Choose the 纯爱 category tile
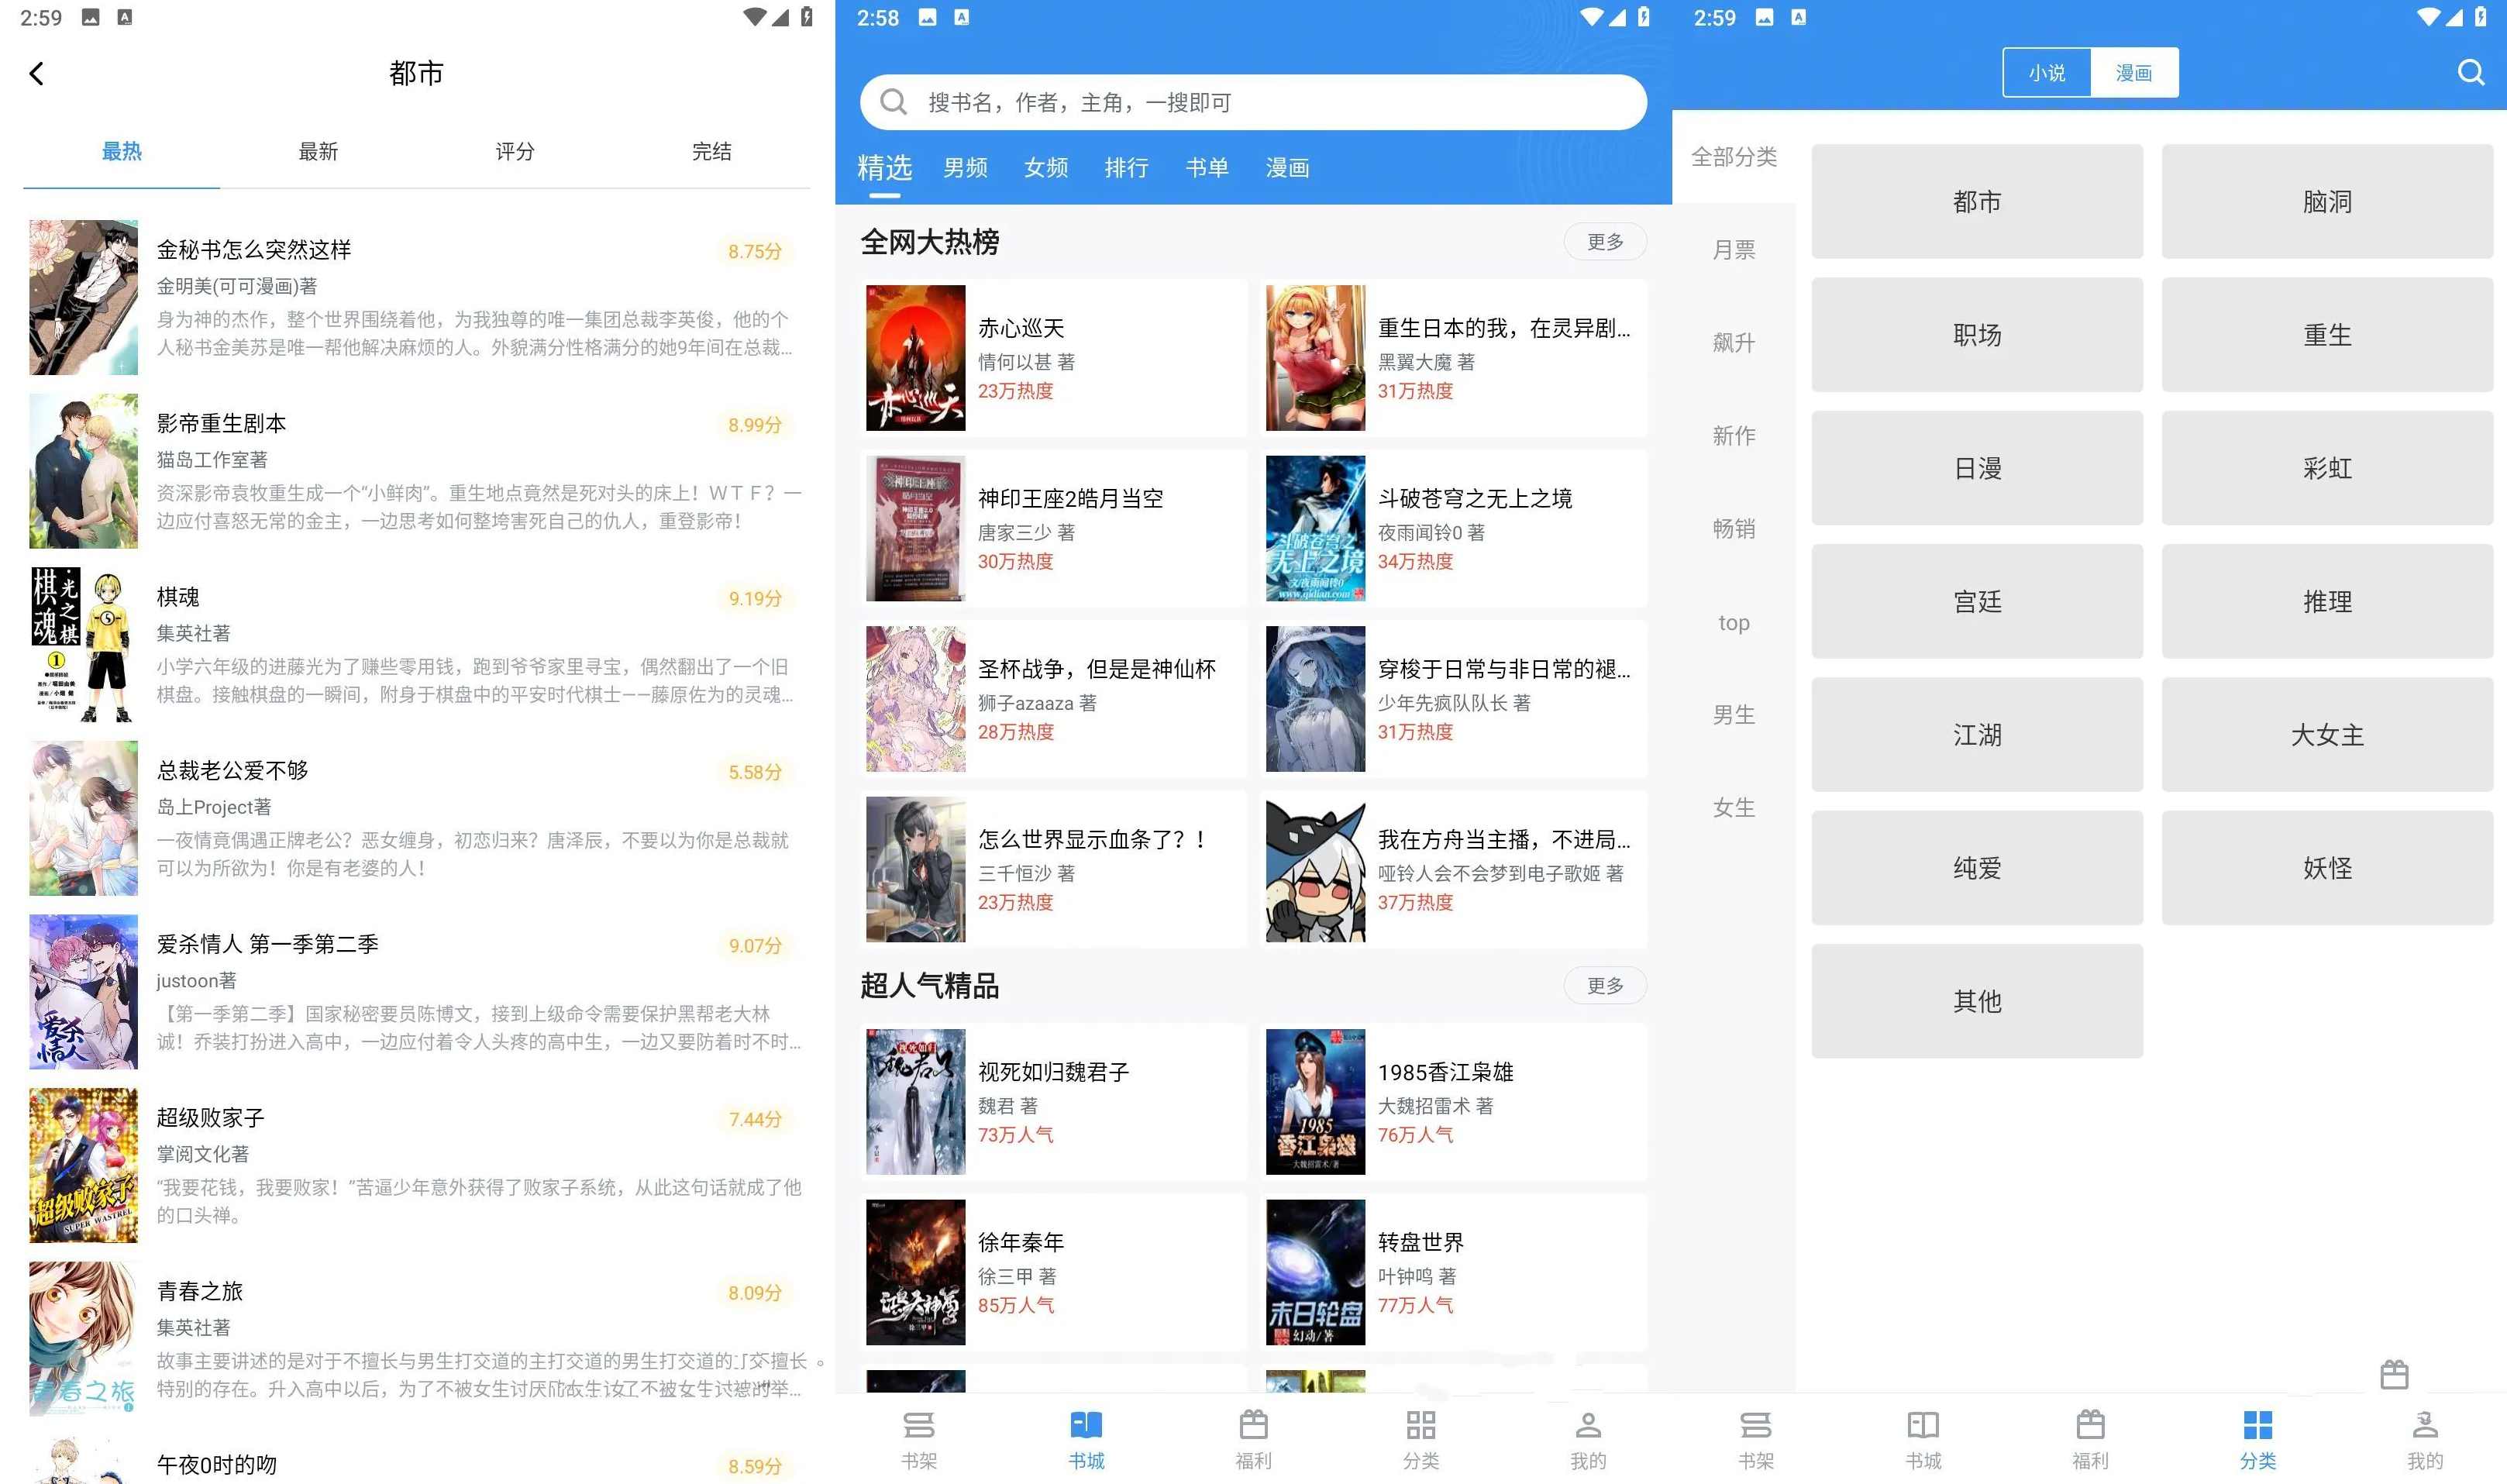 pos(1977,867)
